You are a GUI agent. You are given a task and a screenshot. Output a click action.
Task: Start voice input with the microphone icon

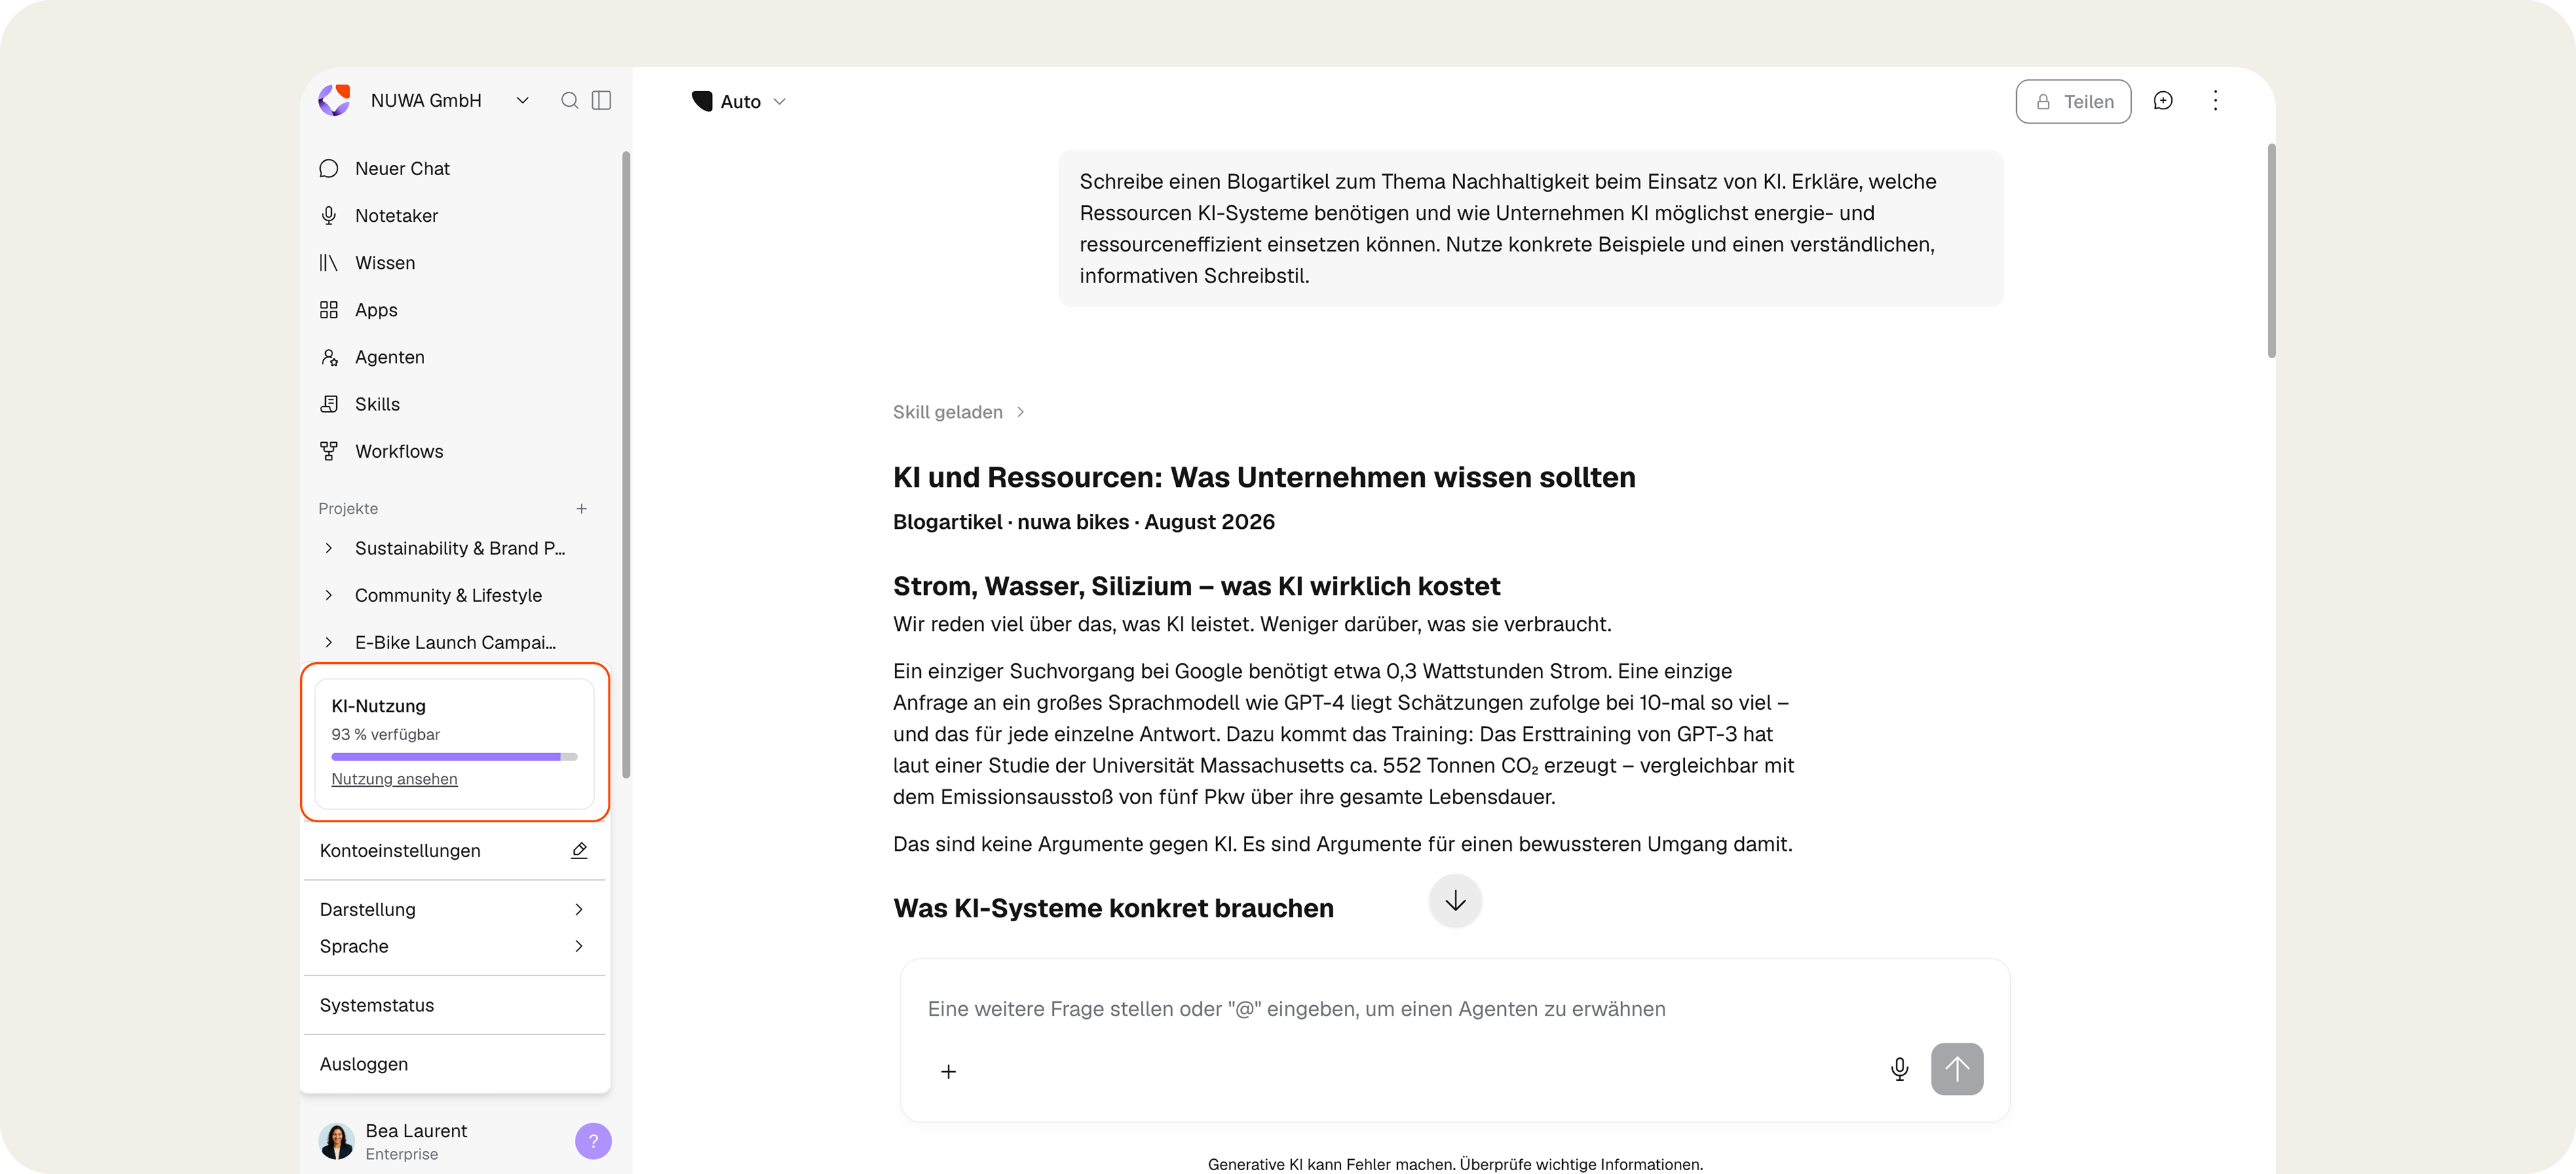pos(1899,1069)
